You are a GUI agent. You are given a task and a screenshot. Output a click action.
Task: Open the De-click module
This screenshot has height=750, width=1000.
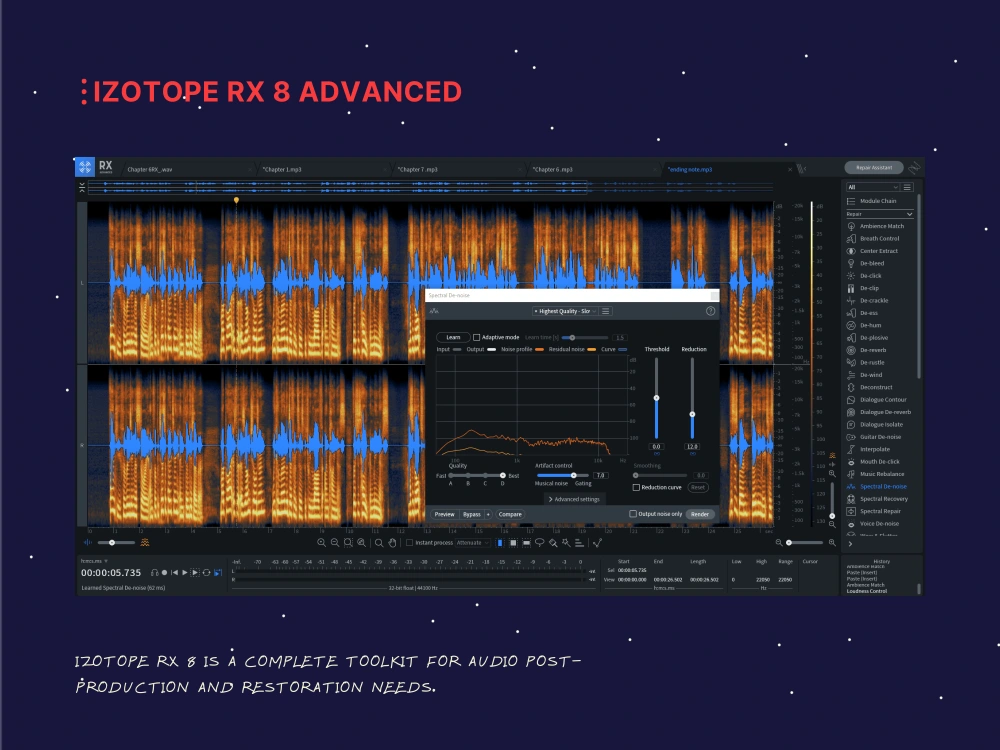(x=864, y=276)
